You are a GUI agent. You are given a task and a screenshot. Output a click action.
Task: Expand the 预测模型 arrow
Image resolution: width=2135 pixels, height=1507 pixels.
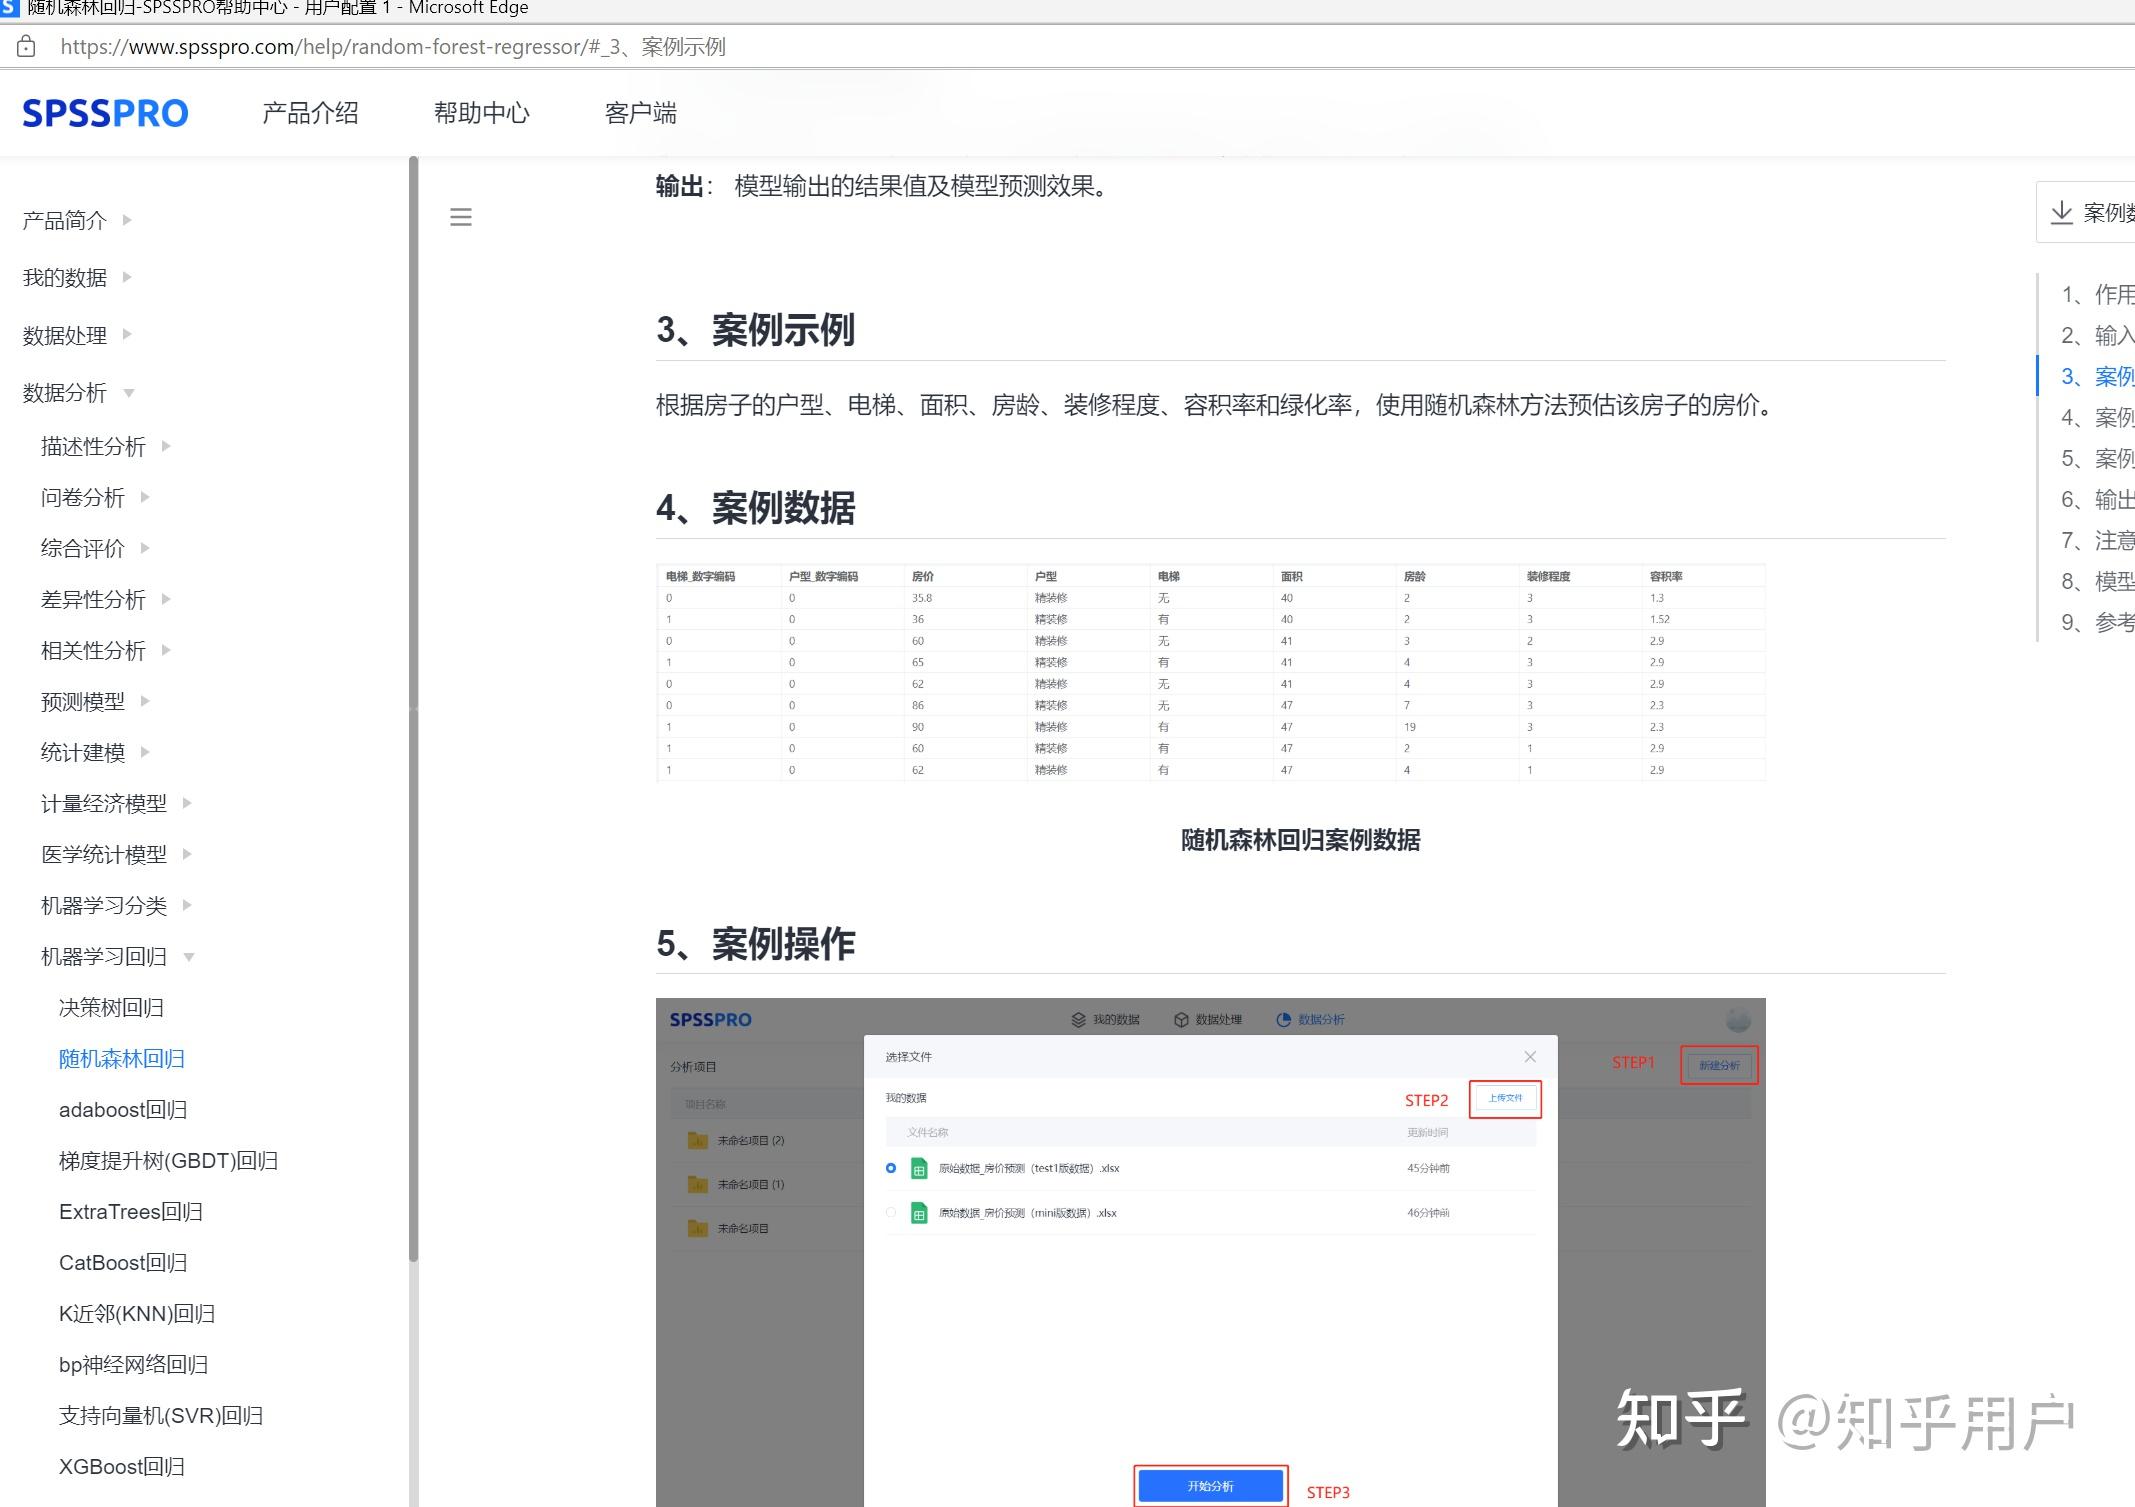145,701
